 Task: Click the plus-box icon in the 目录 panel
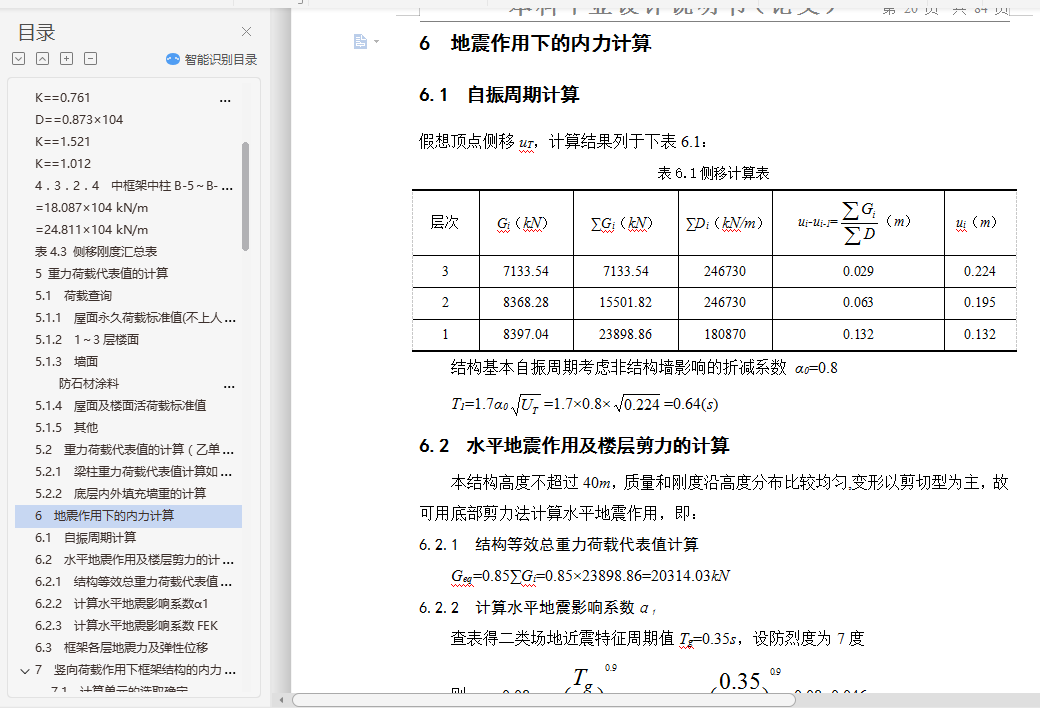(66, 58)
